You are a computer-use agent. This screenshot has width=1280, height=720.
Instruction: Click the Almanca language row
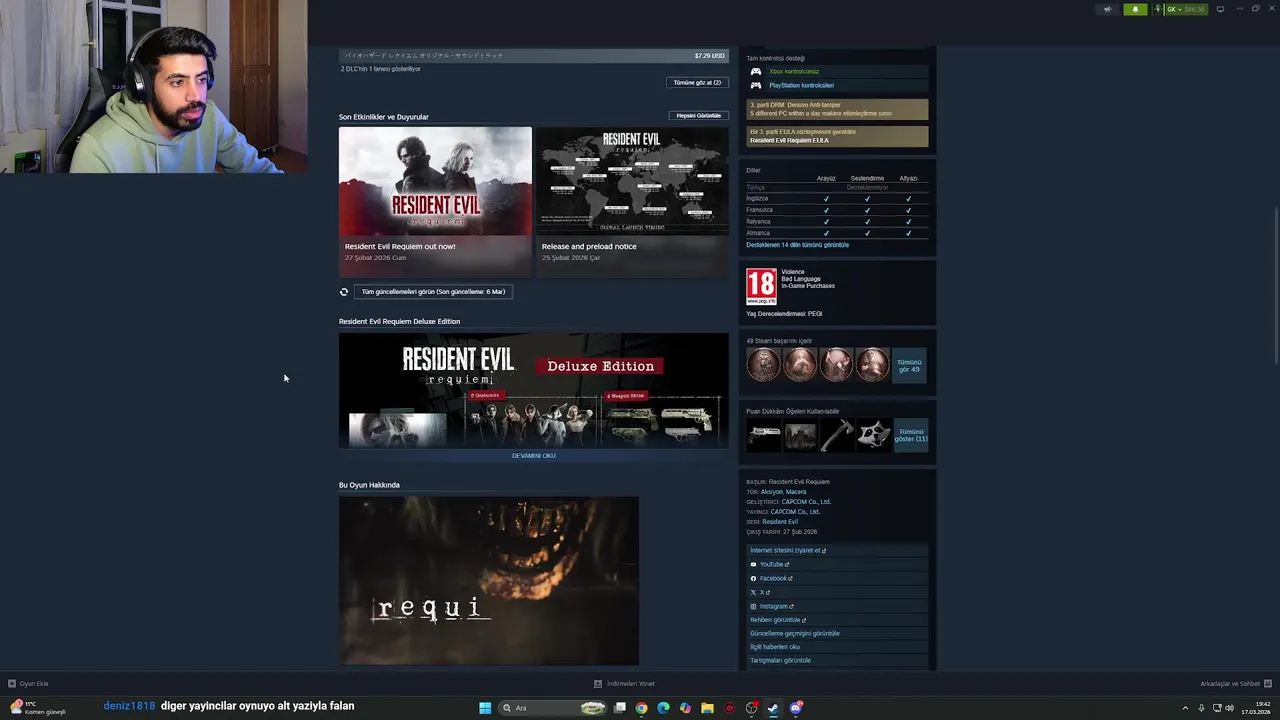click(837, 233)
